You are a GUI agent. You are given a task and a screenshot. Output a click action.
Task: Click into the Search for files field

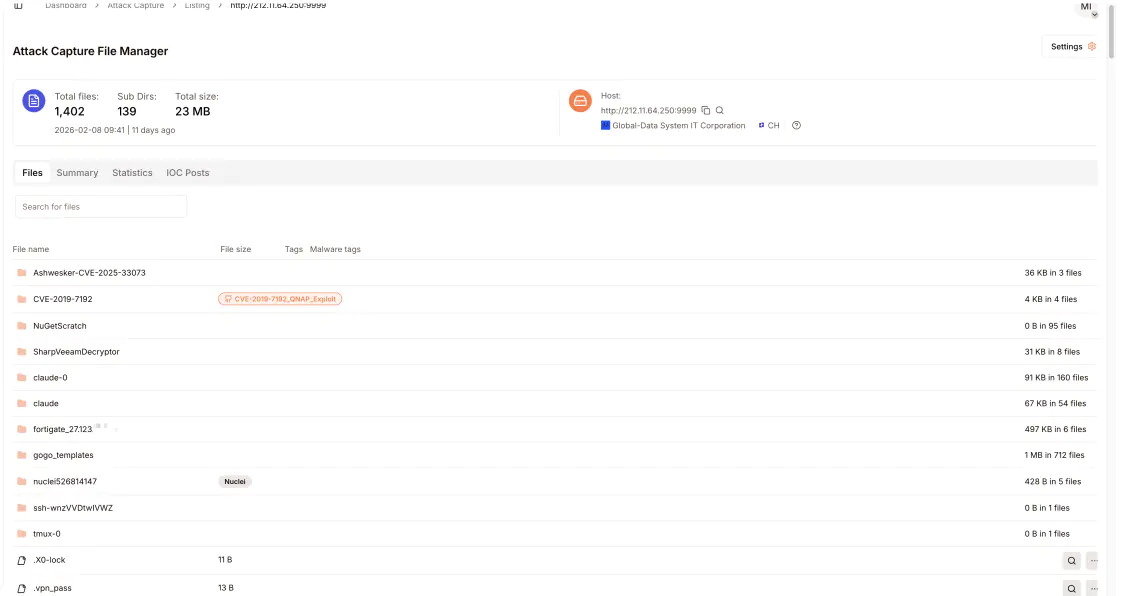pos(101,207)
